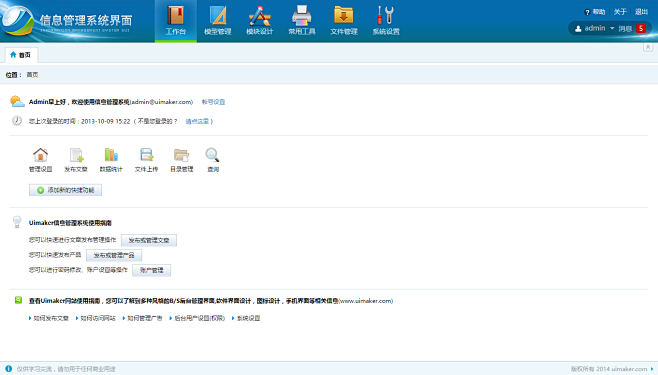
Task: Click the www.uimaker.com text
Action: (x=366, y=301)
